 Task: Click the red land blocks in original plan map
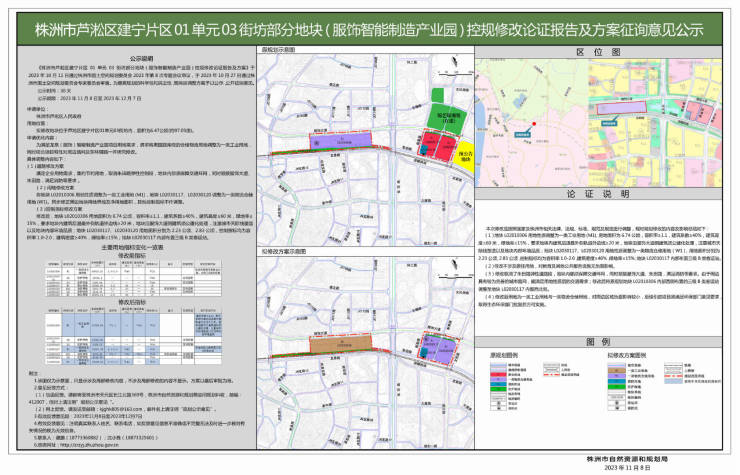tap(439, 145)
